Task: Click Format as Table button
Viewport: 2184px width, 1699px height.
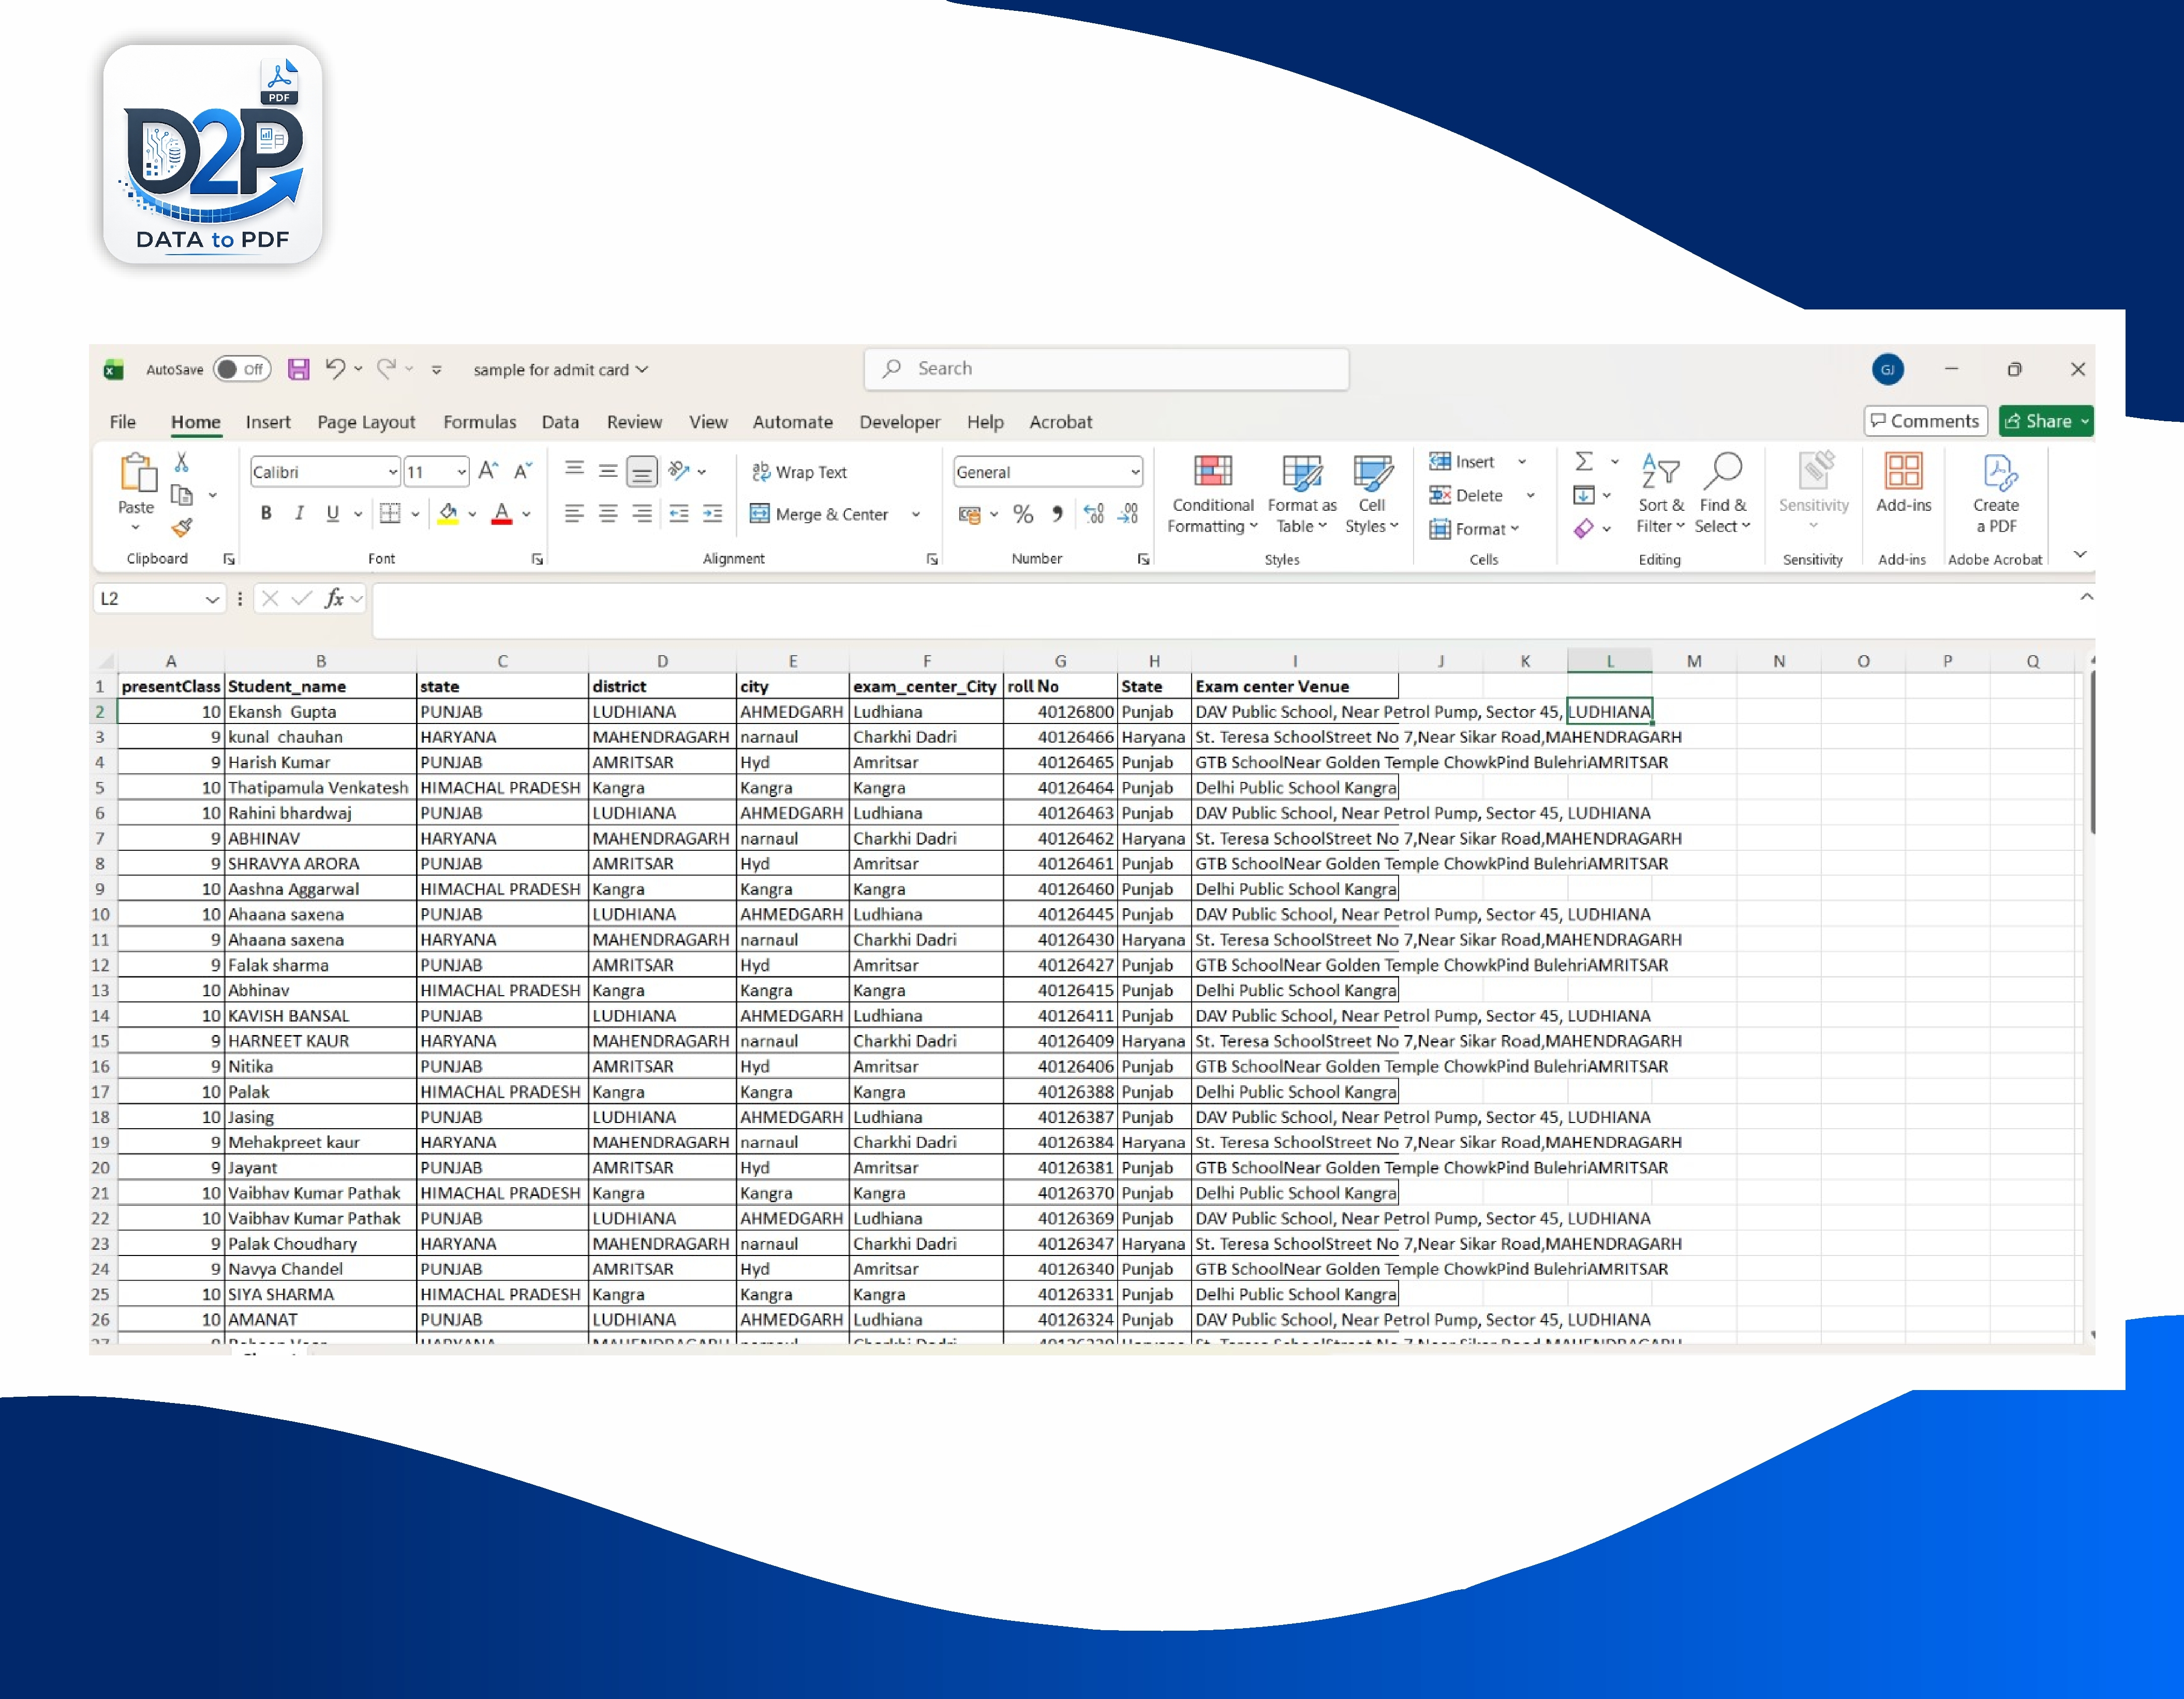Action: 1302,494
